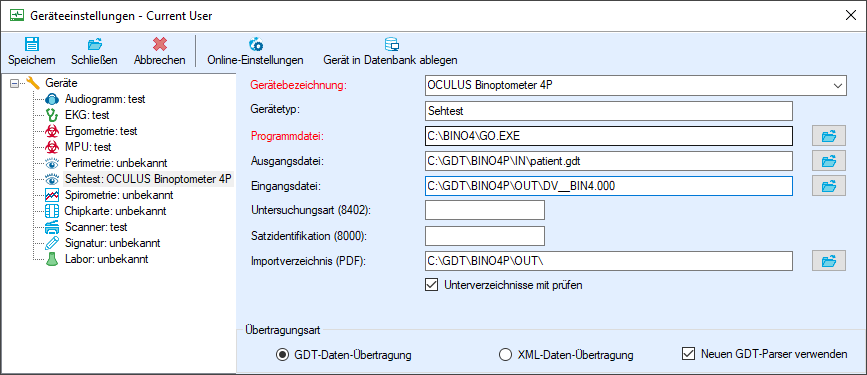867x375 pixels.
Task: Browse for the Ausgangsdatei with folder icon
Action: click(828, 161)
